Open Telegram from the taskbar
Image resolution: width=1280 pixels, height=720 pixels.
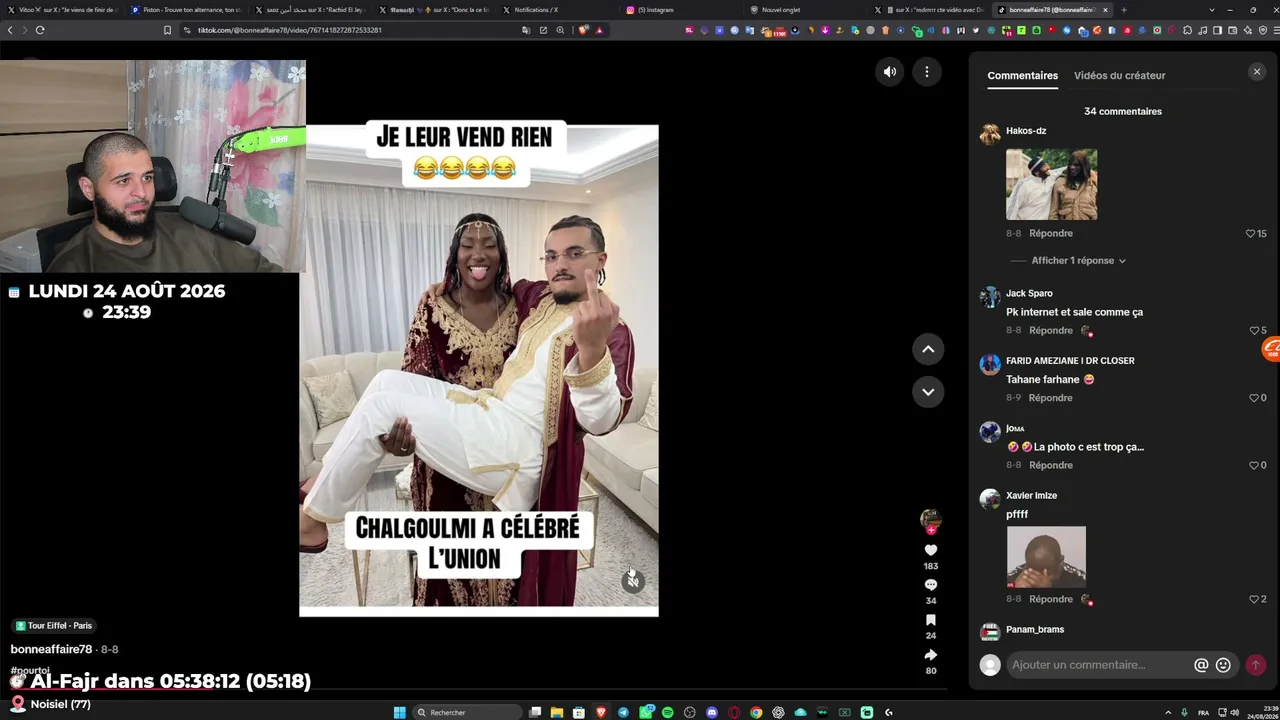coord(623,712)
